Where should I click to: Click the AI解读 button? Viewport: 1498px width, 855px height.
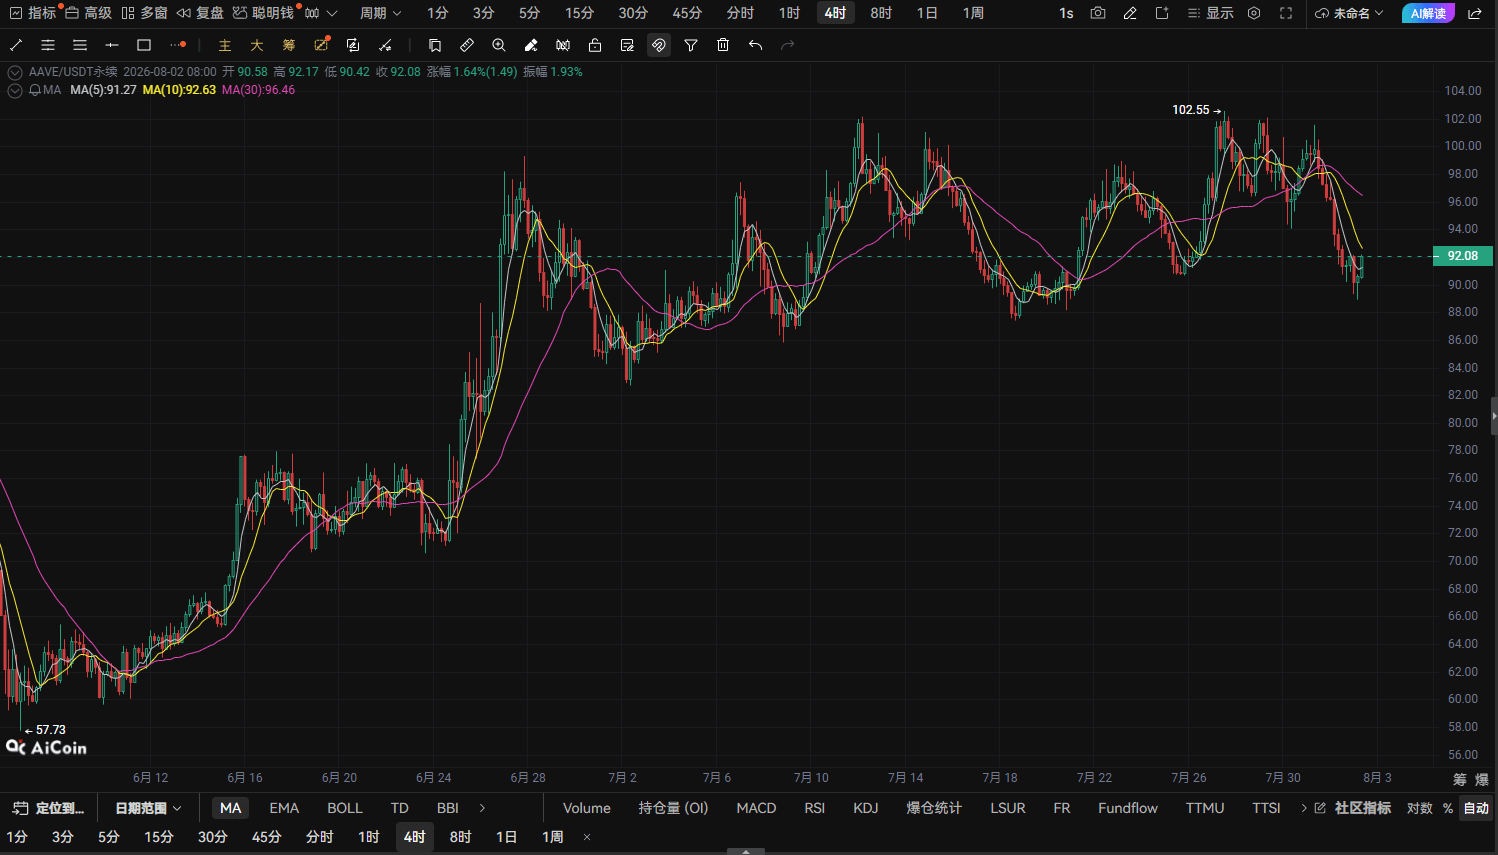tap(1428, 13)
